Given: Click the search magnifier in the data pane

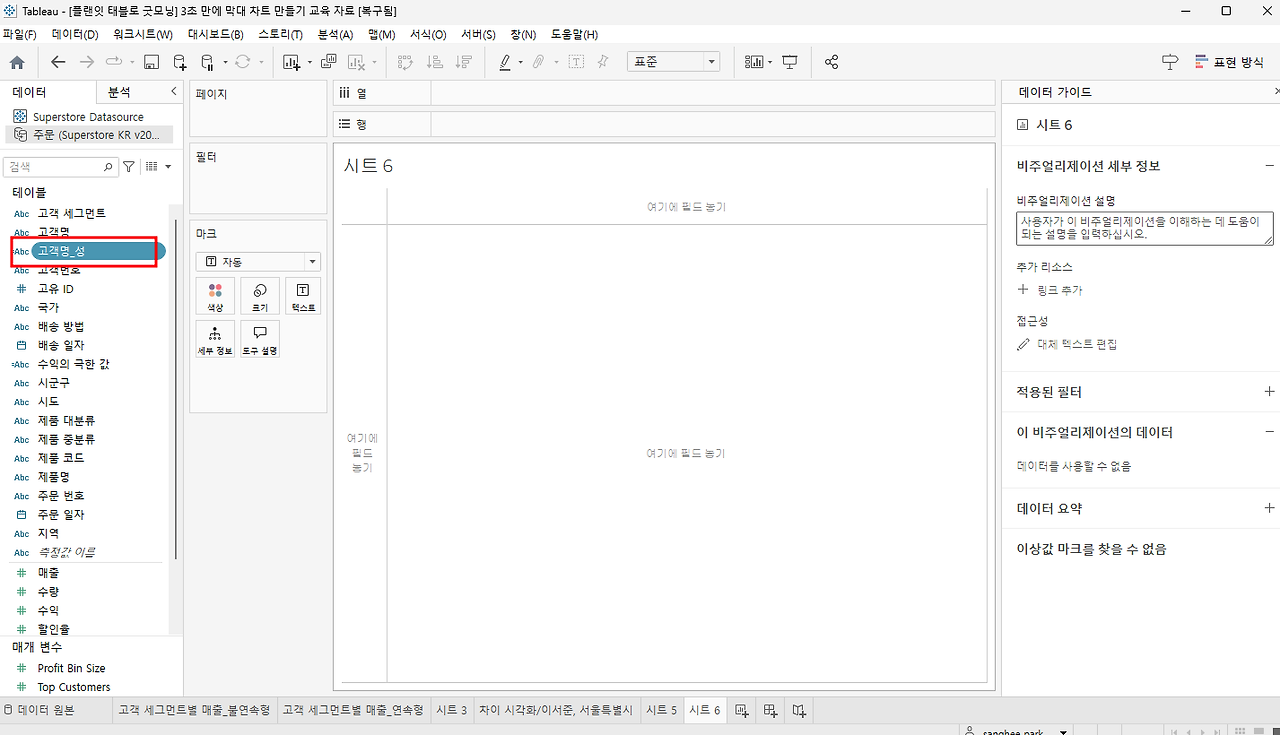Looking at the screenshot, I should [109, 167].
